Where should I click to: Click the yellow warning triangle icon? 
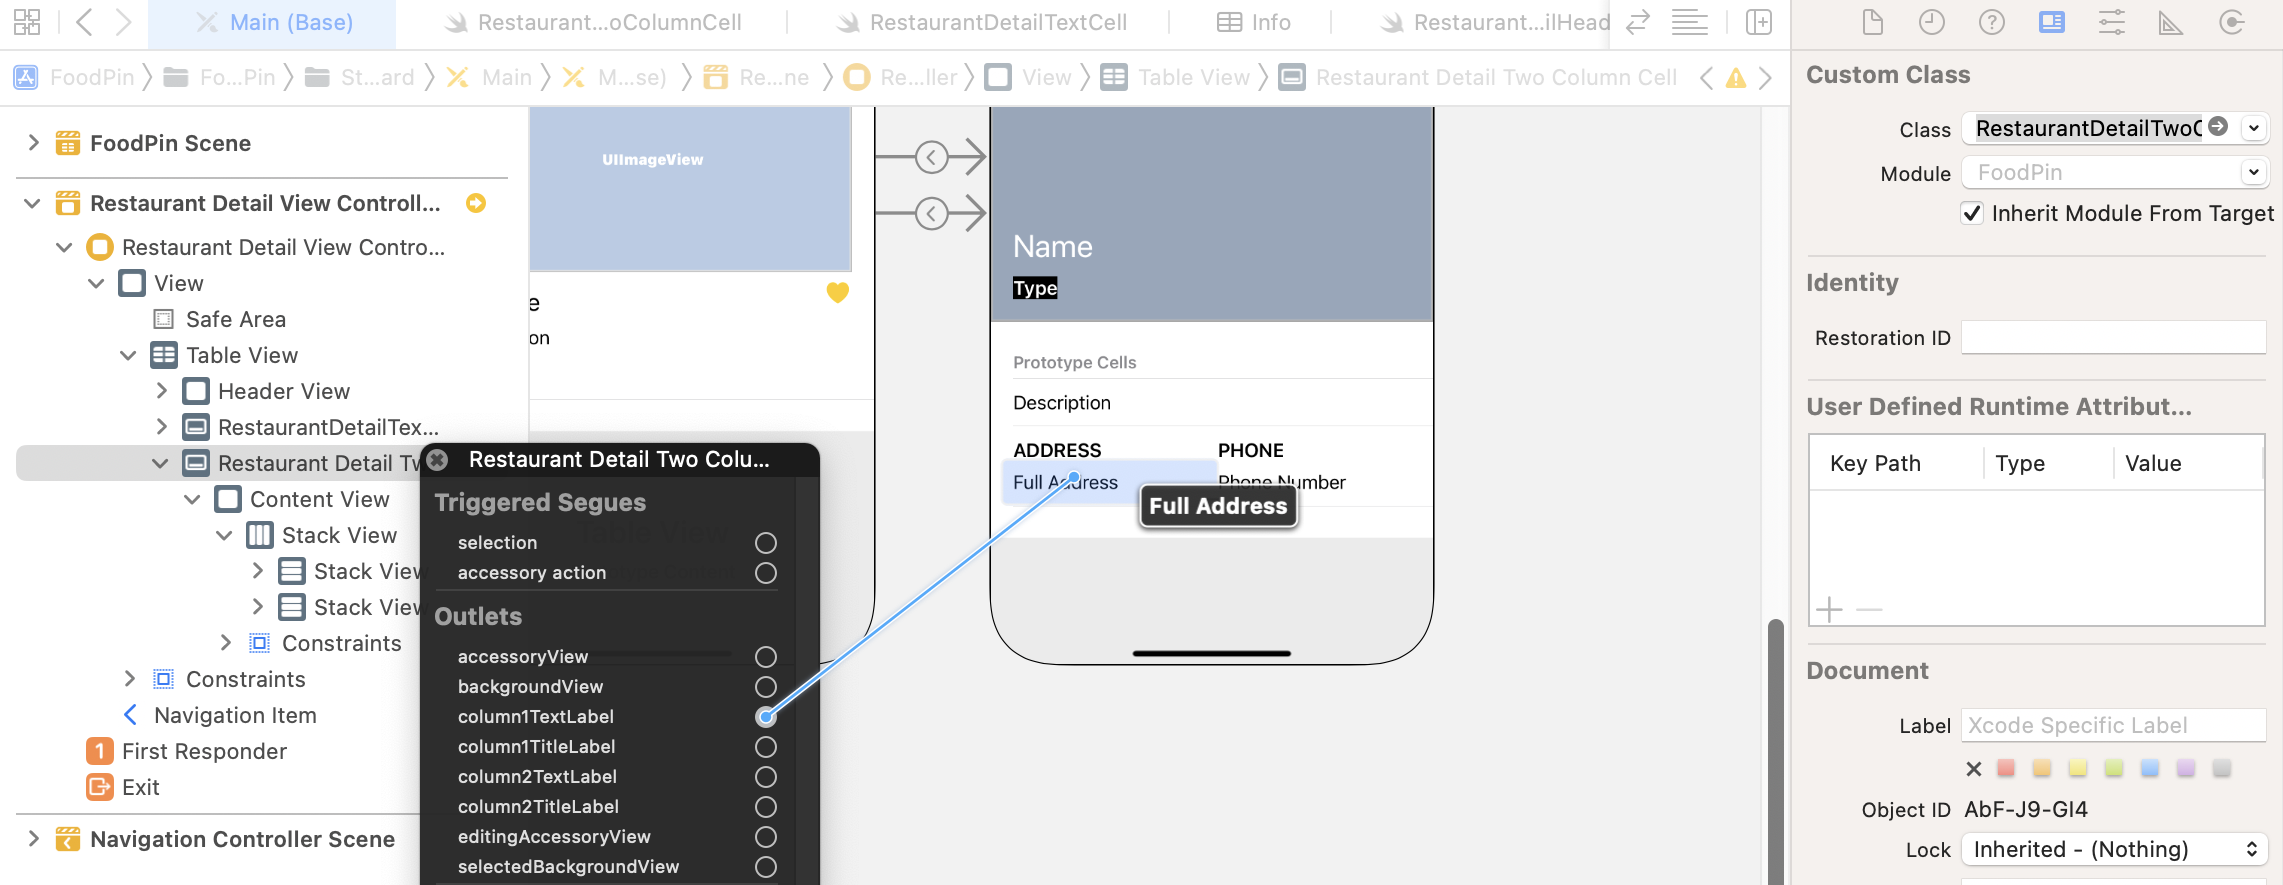(1736, 78)
